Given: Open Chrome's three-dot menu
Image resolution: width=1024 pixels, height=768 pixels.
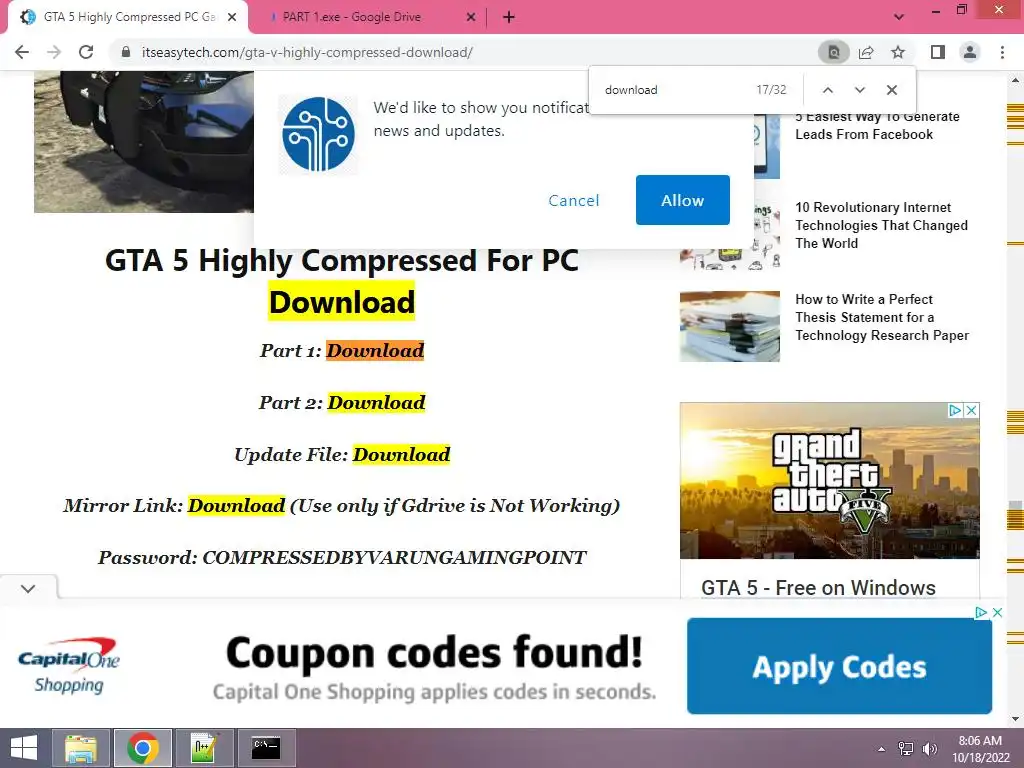Looking at the screenshot, I should pos(1002,52).
